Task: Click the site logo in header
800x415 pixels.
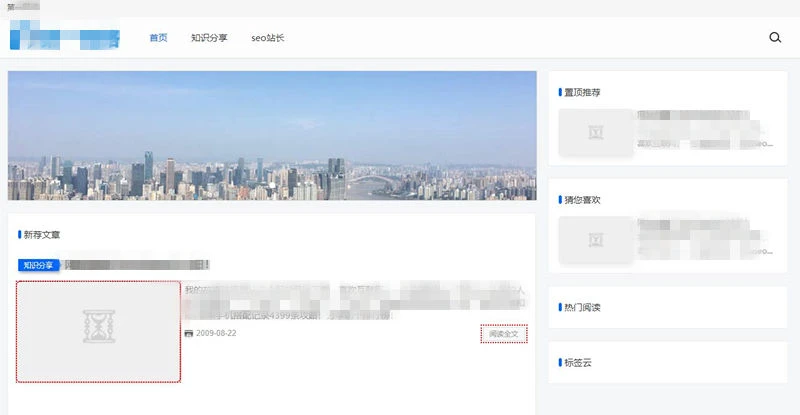Action: tap(65, 39)
